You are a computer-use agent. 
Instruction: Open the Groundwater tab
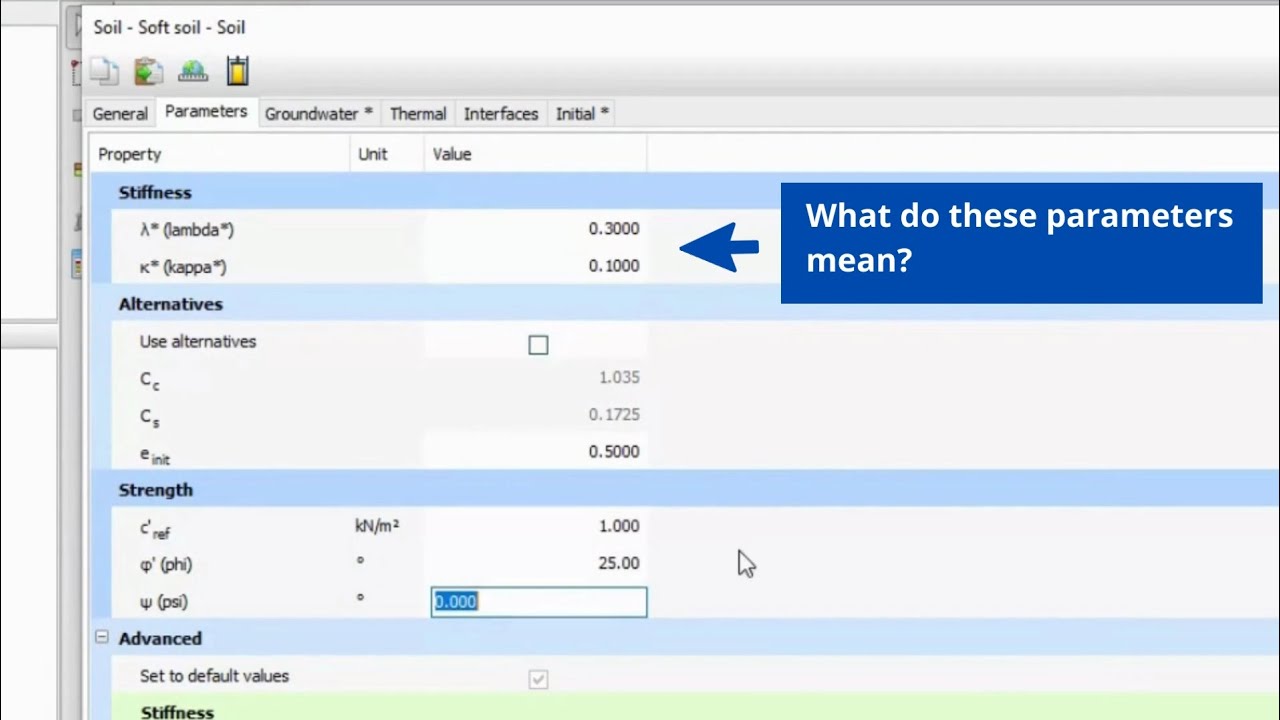pos(318,114)
